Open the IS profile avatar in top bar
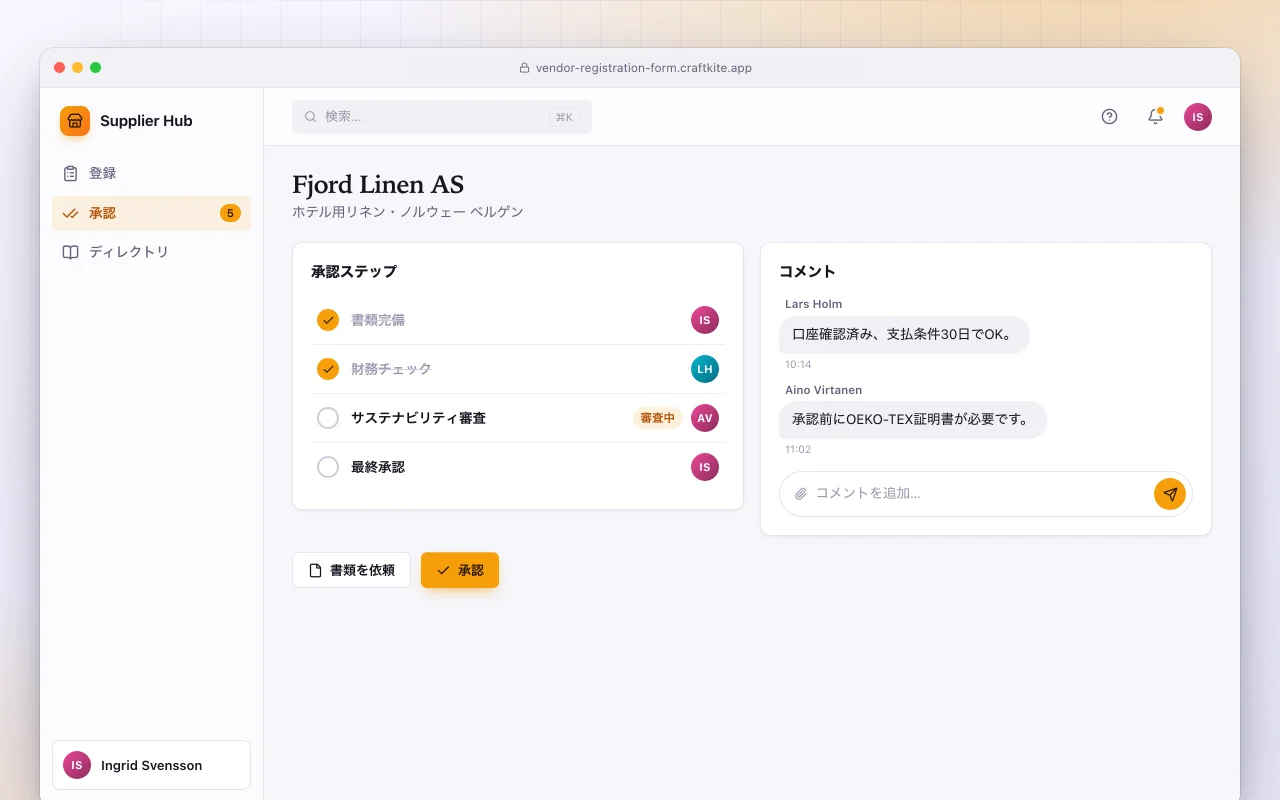The height and width of the screenshot is (800, 1280). [1198, 117]
